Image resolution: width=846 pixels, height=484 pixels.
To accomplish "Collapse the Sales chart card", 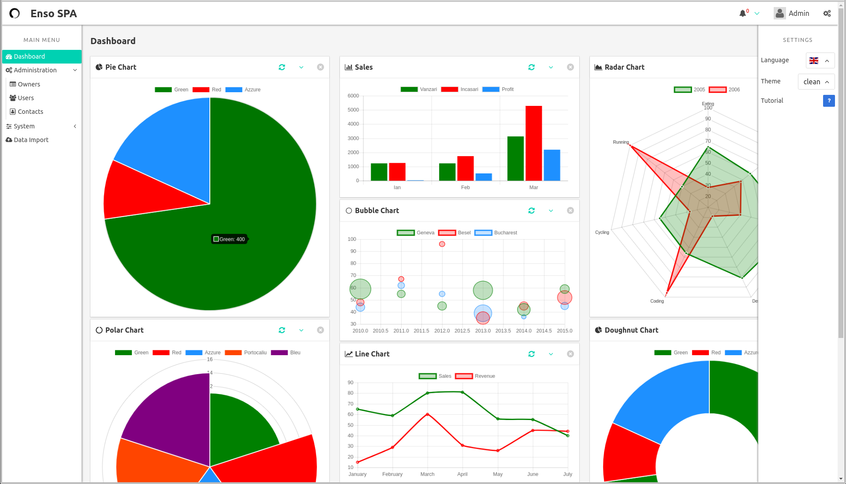I will (551, 67).
